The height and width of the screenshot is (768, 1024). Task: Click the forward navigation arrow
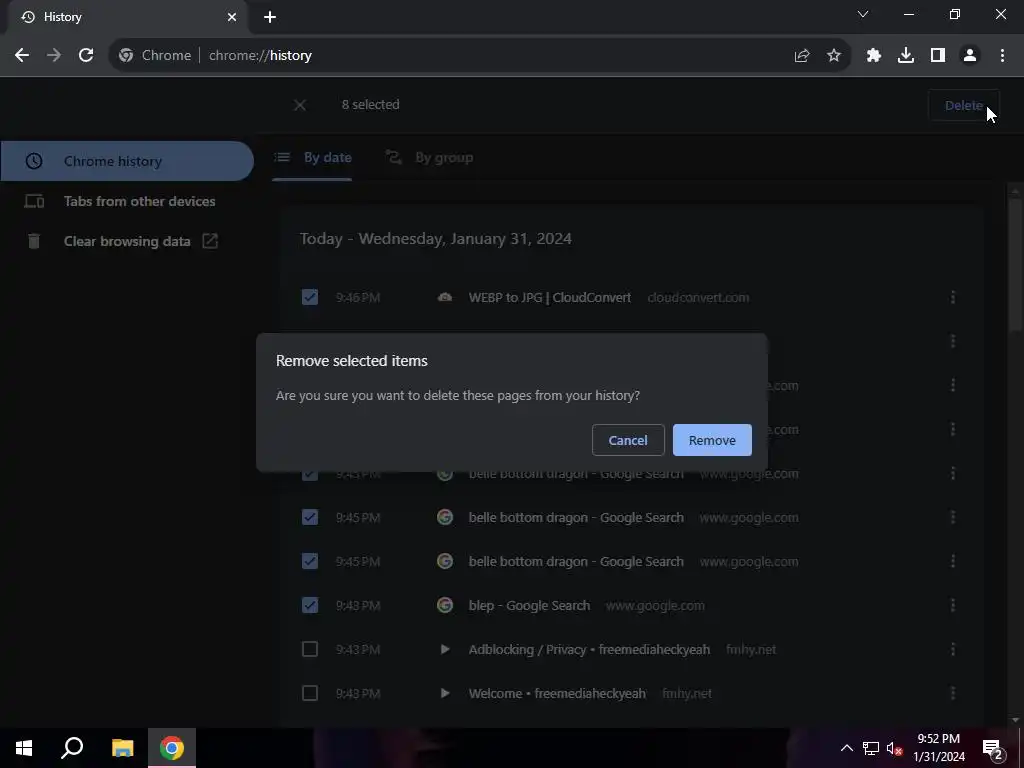pos(54,56)
